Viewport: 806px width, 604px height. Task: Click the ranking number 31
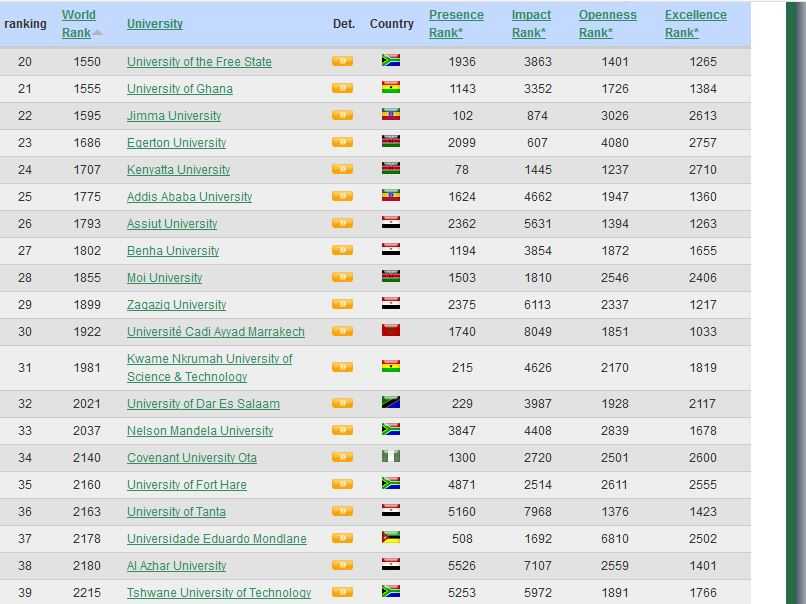point(25,368)
